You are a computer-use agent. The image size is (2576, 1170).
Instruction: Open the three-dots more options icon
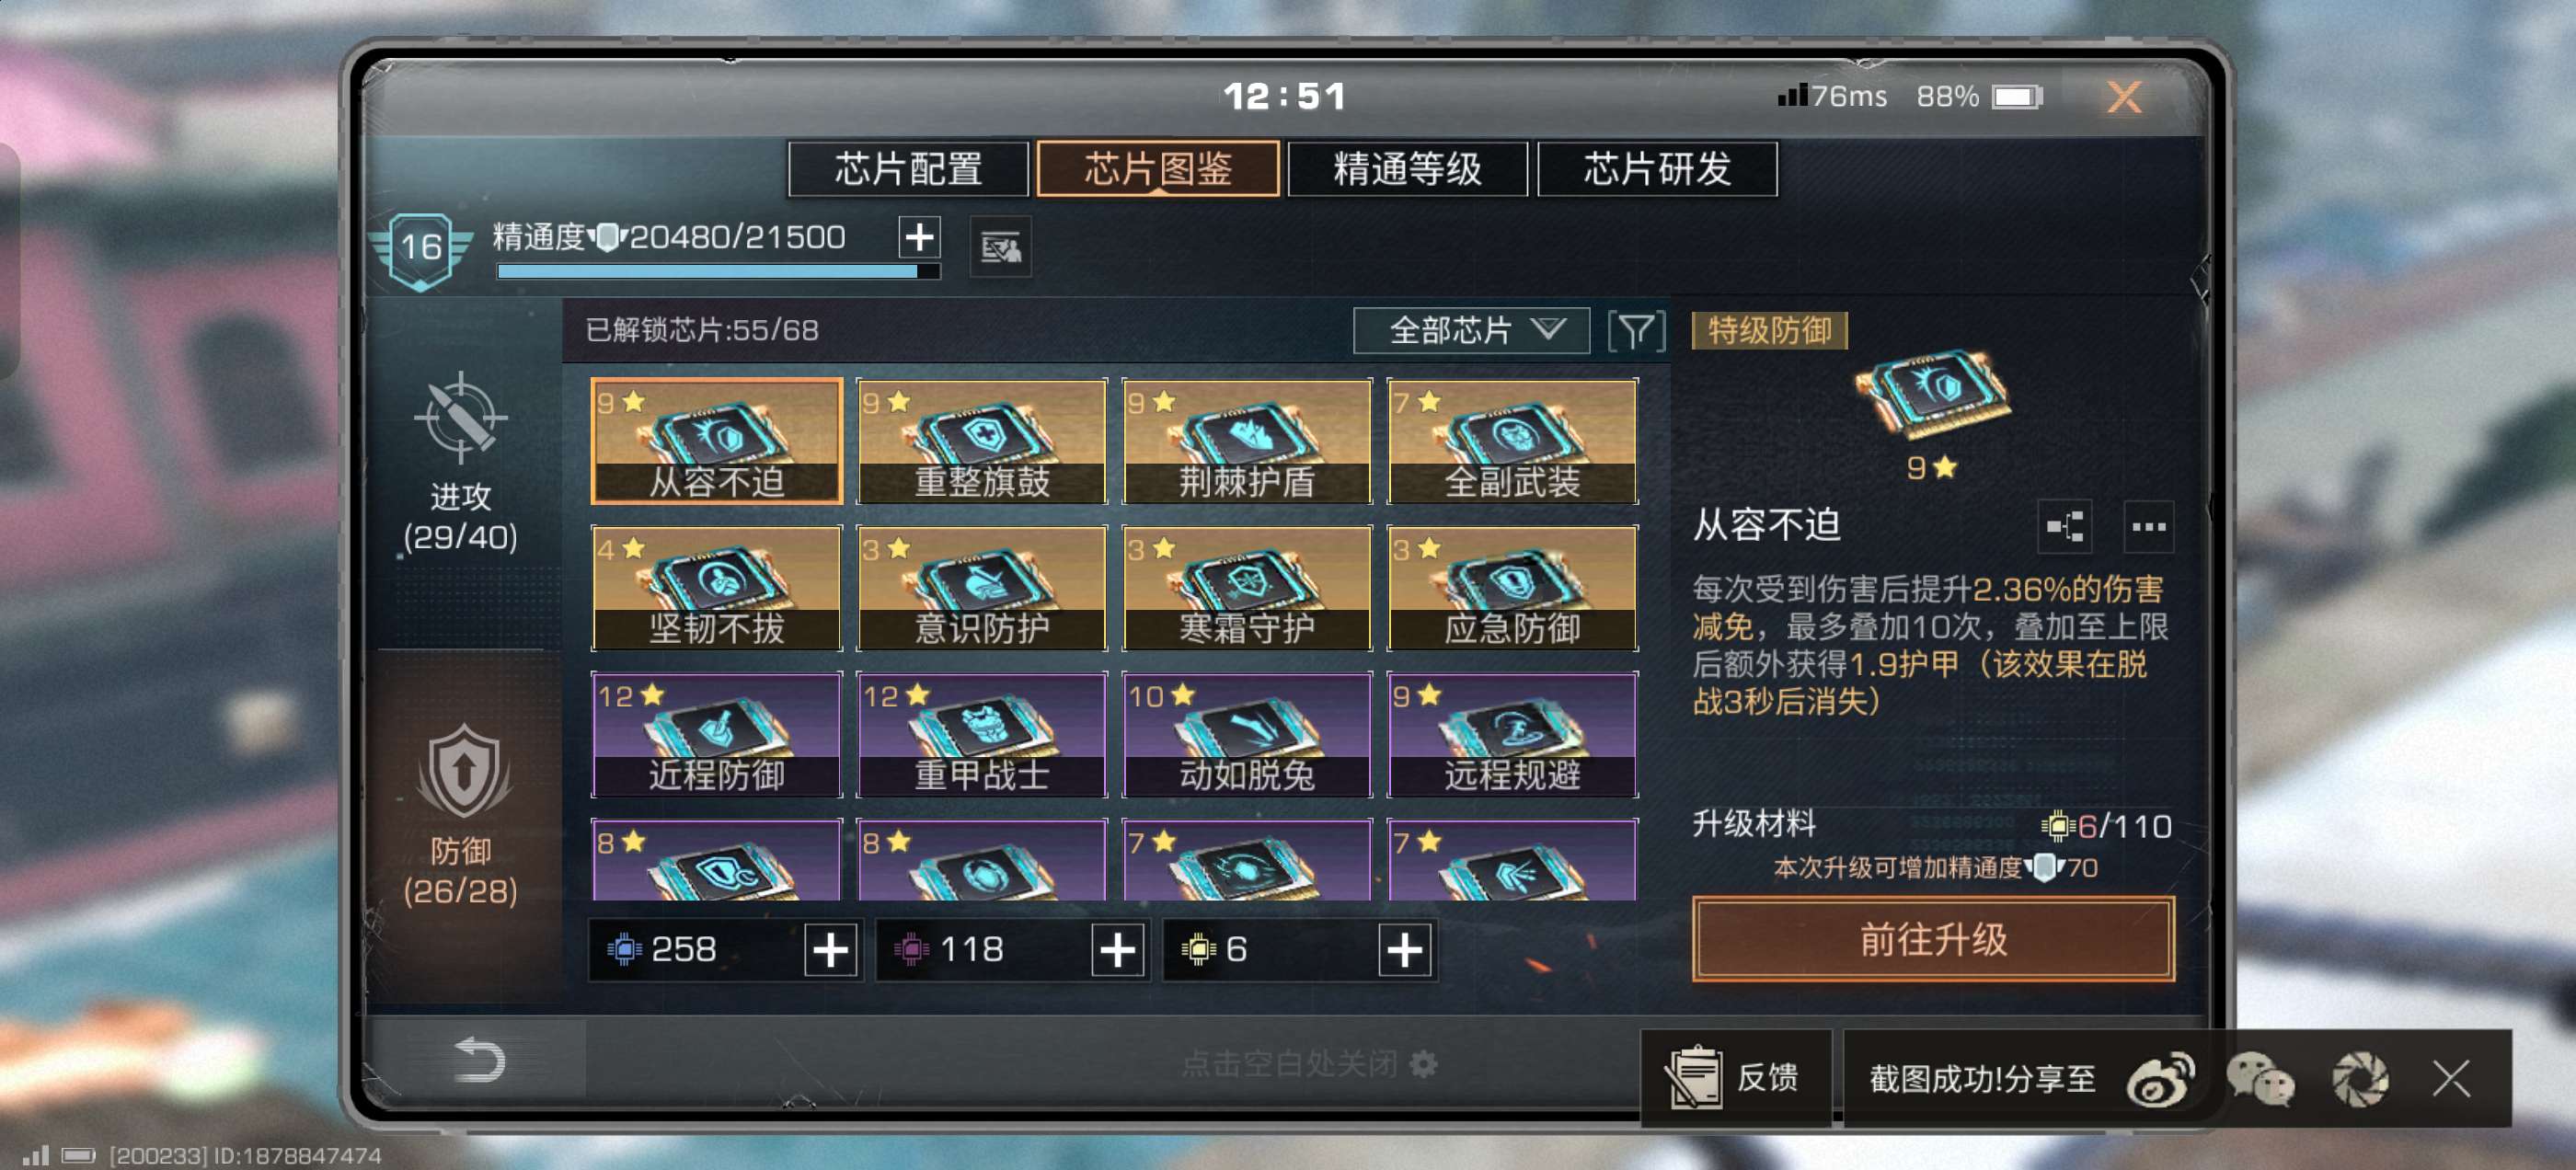2148,527
